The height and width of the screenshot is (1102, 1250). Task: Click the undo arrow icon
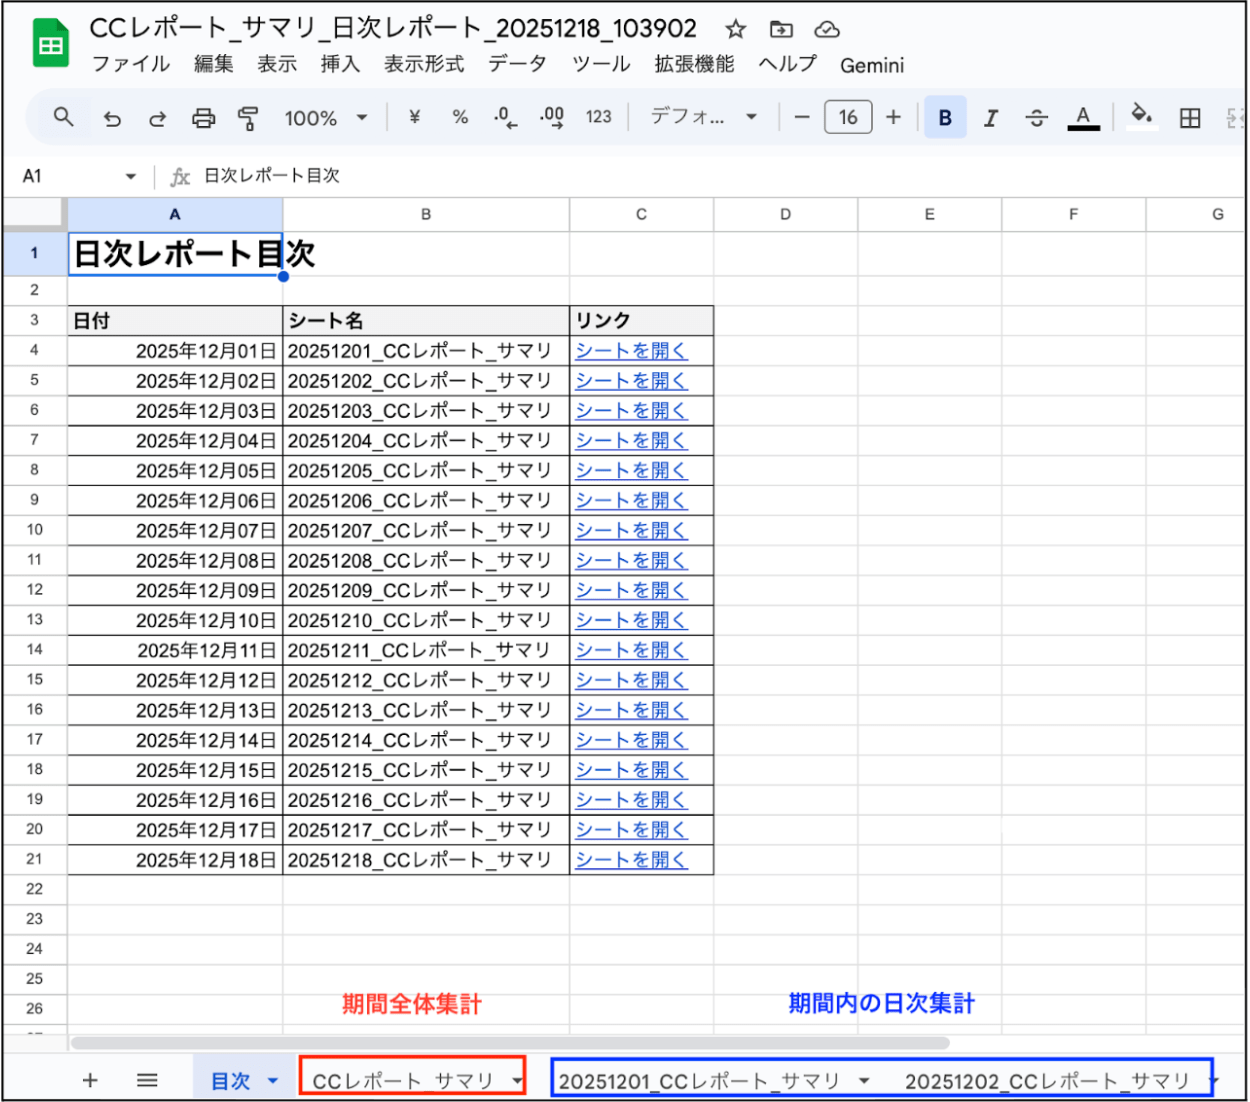[x=112, y=118]
